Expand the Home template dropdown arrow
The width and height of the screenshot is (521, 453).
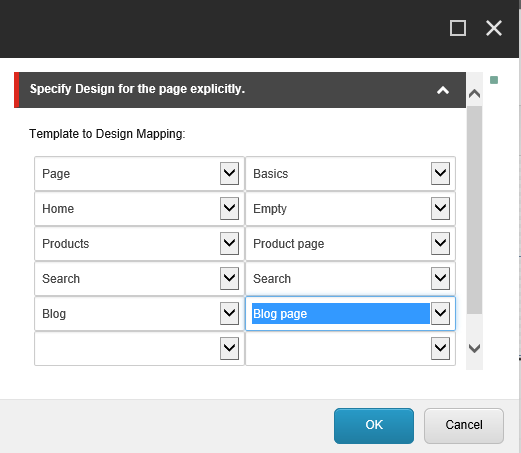(229, 208)
